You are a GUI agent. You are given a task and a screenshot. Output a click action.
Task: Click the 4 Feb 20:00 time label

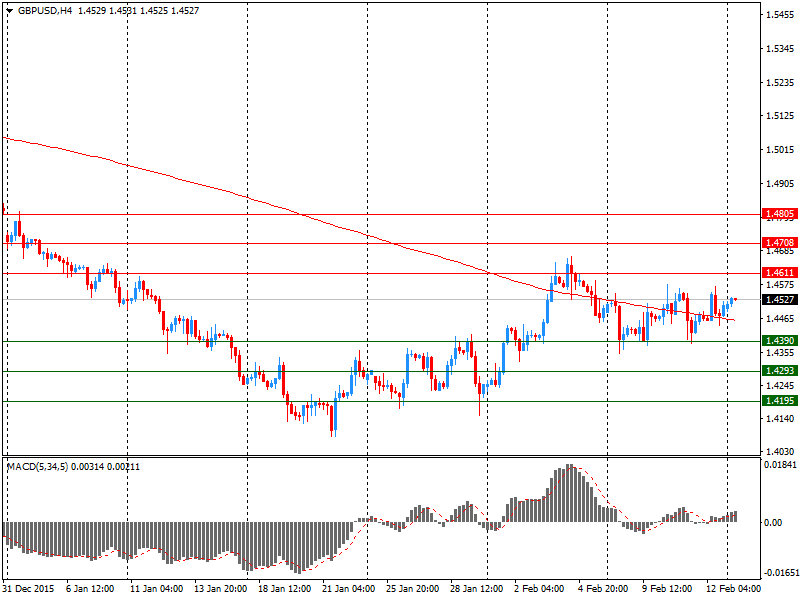coord(603,589)
